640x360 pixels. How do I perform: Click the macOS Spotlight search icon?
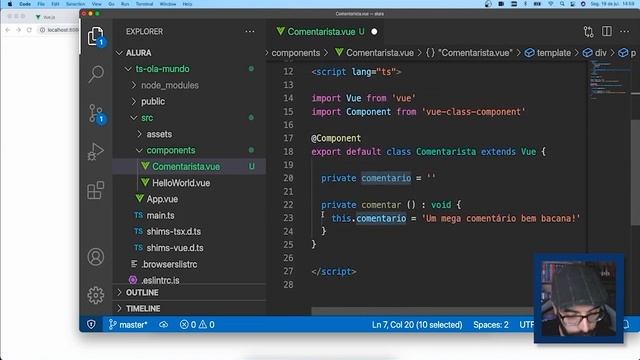tap(562, 4)
